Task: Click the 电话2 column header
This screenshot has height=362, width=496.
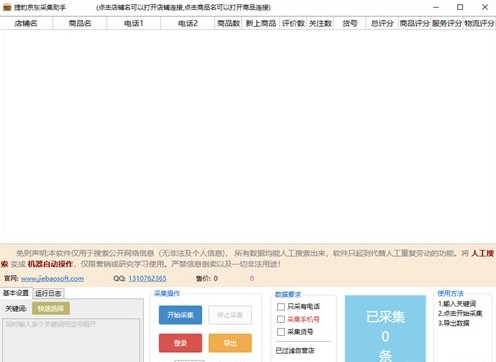Action: click(x=188, y=23)
